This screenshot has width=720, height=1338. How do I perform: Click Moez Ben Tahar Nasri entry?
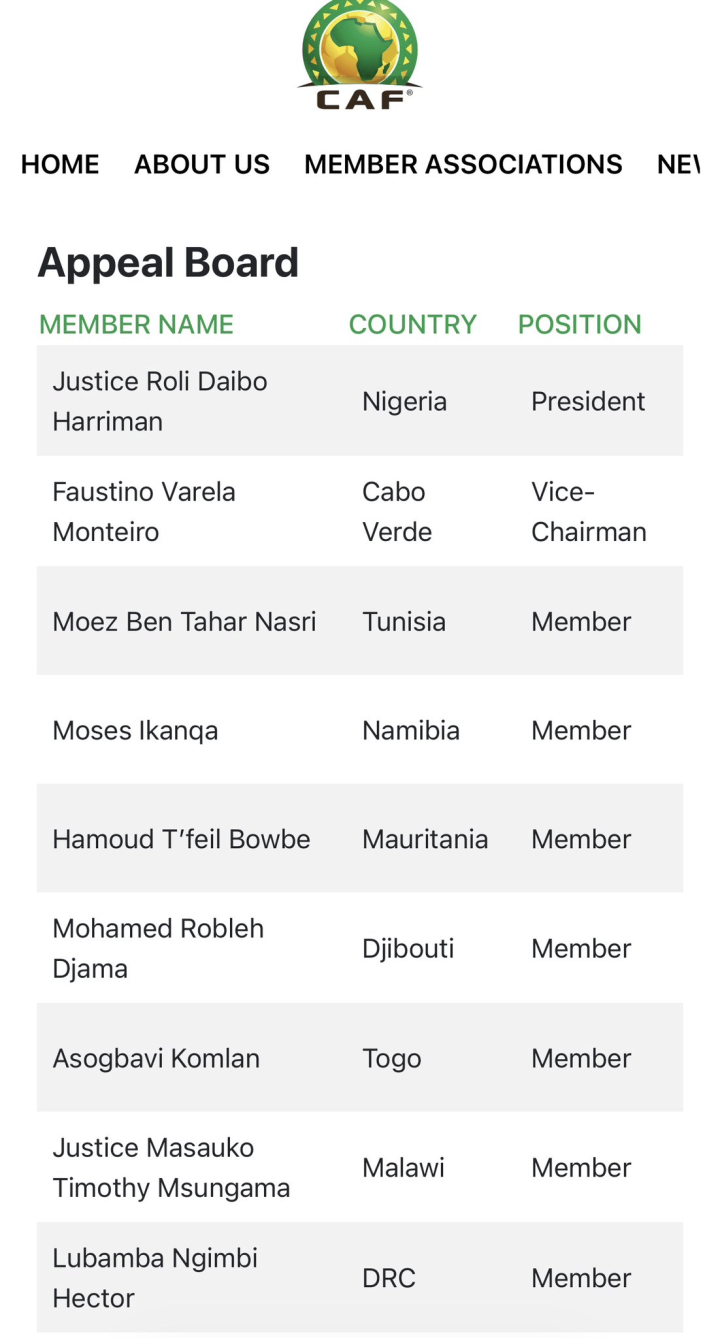click(184, 621)
